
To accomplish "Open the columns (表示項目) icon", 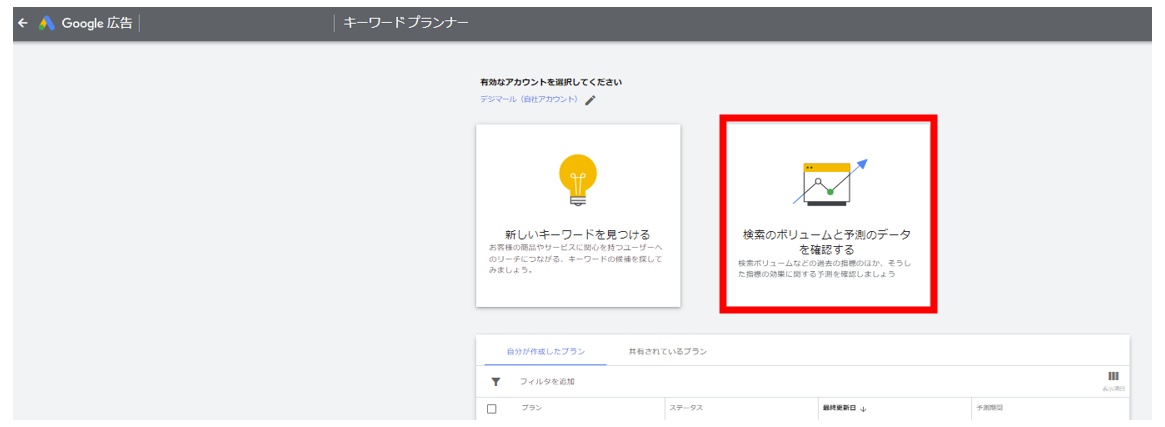I will 1113,379.
